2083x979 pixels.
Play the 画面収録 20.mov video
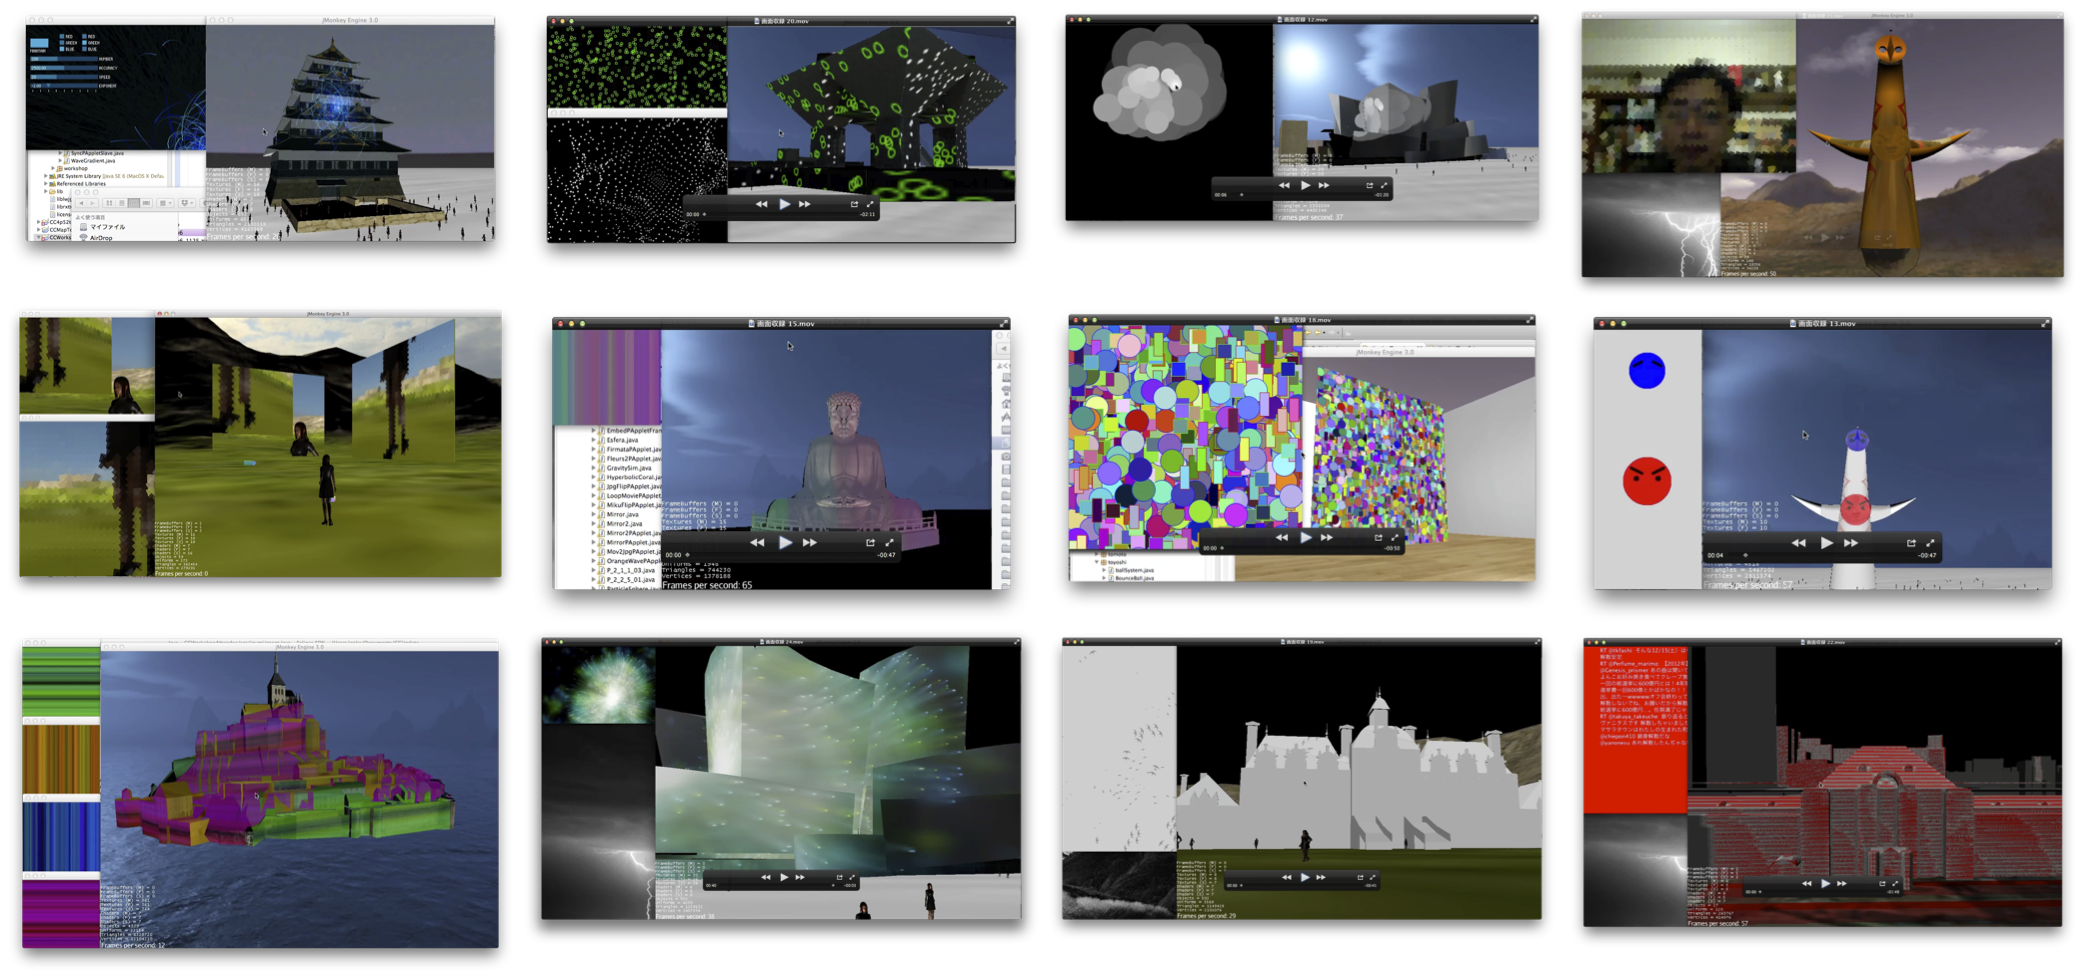[785, 204]
